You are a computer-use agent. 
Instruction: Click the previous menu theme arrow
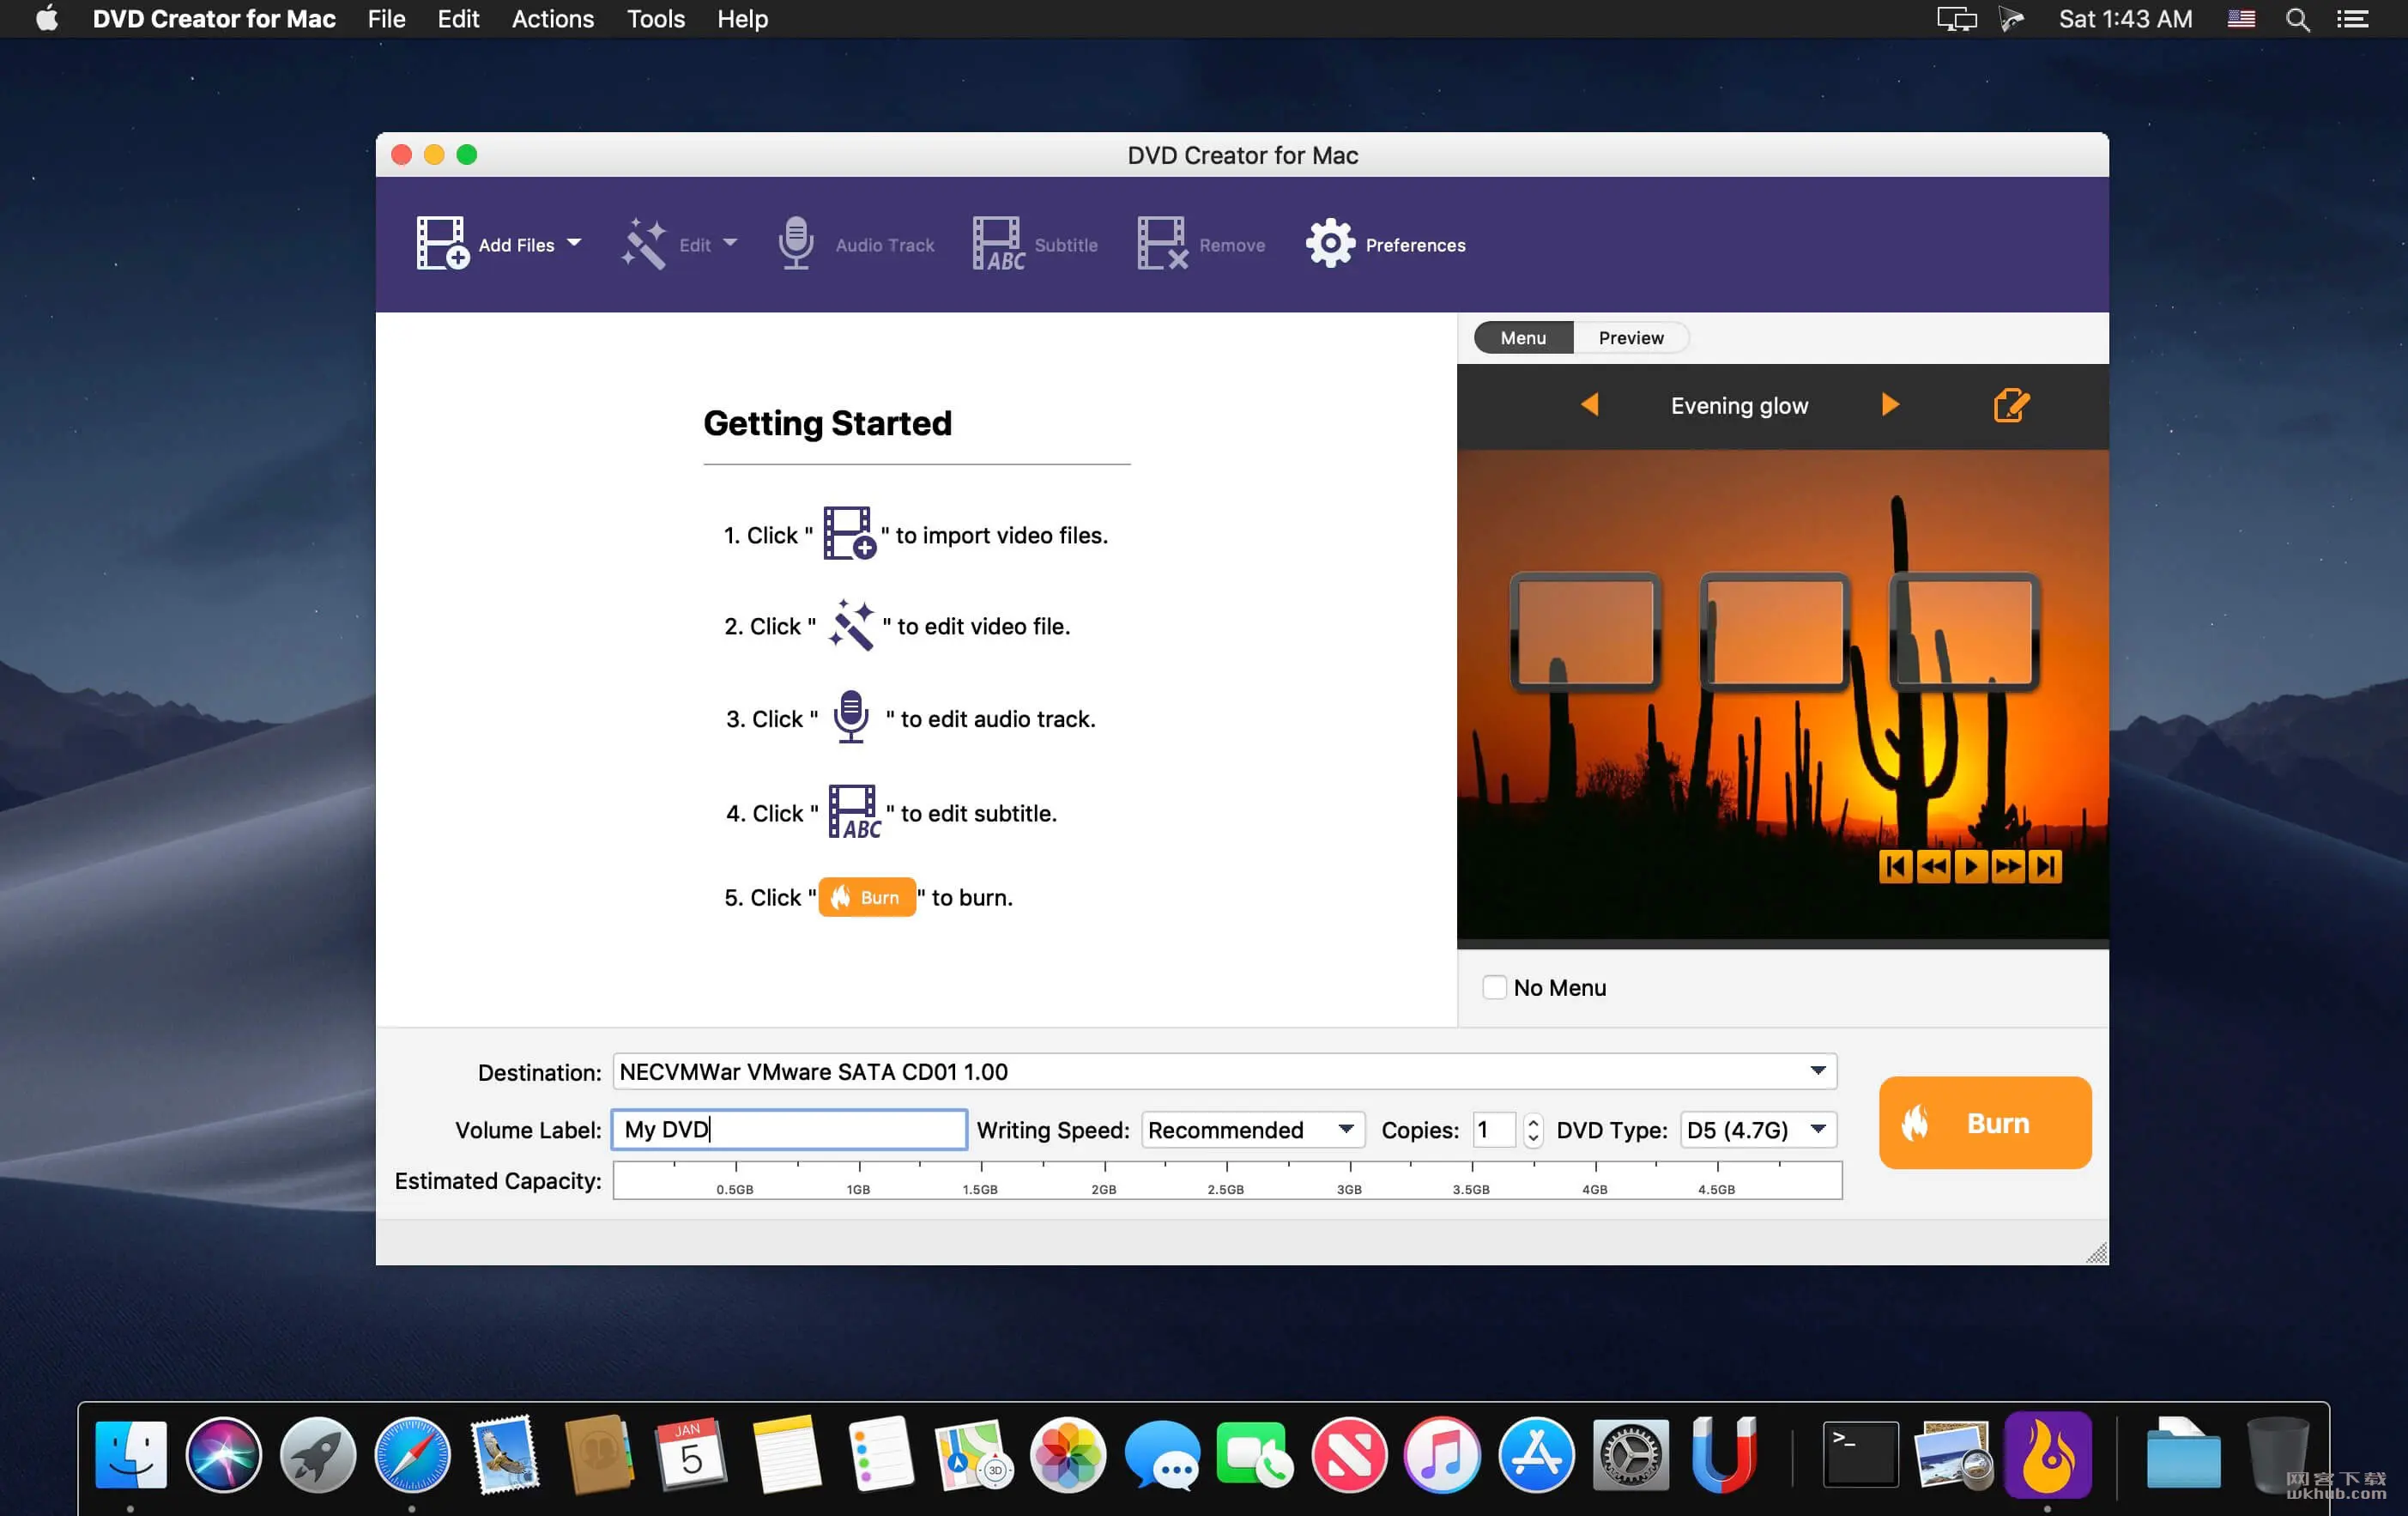tap(1589, 403)
